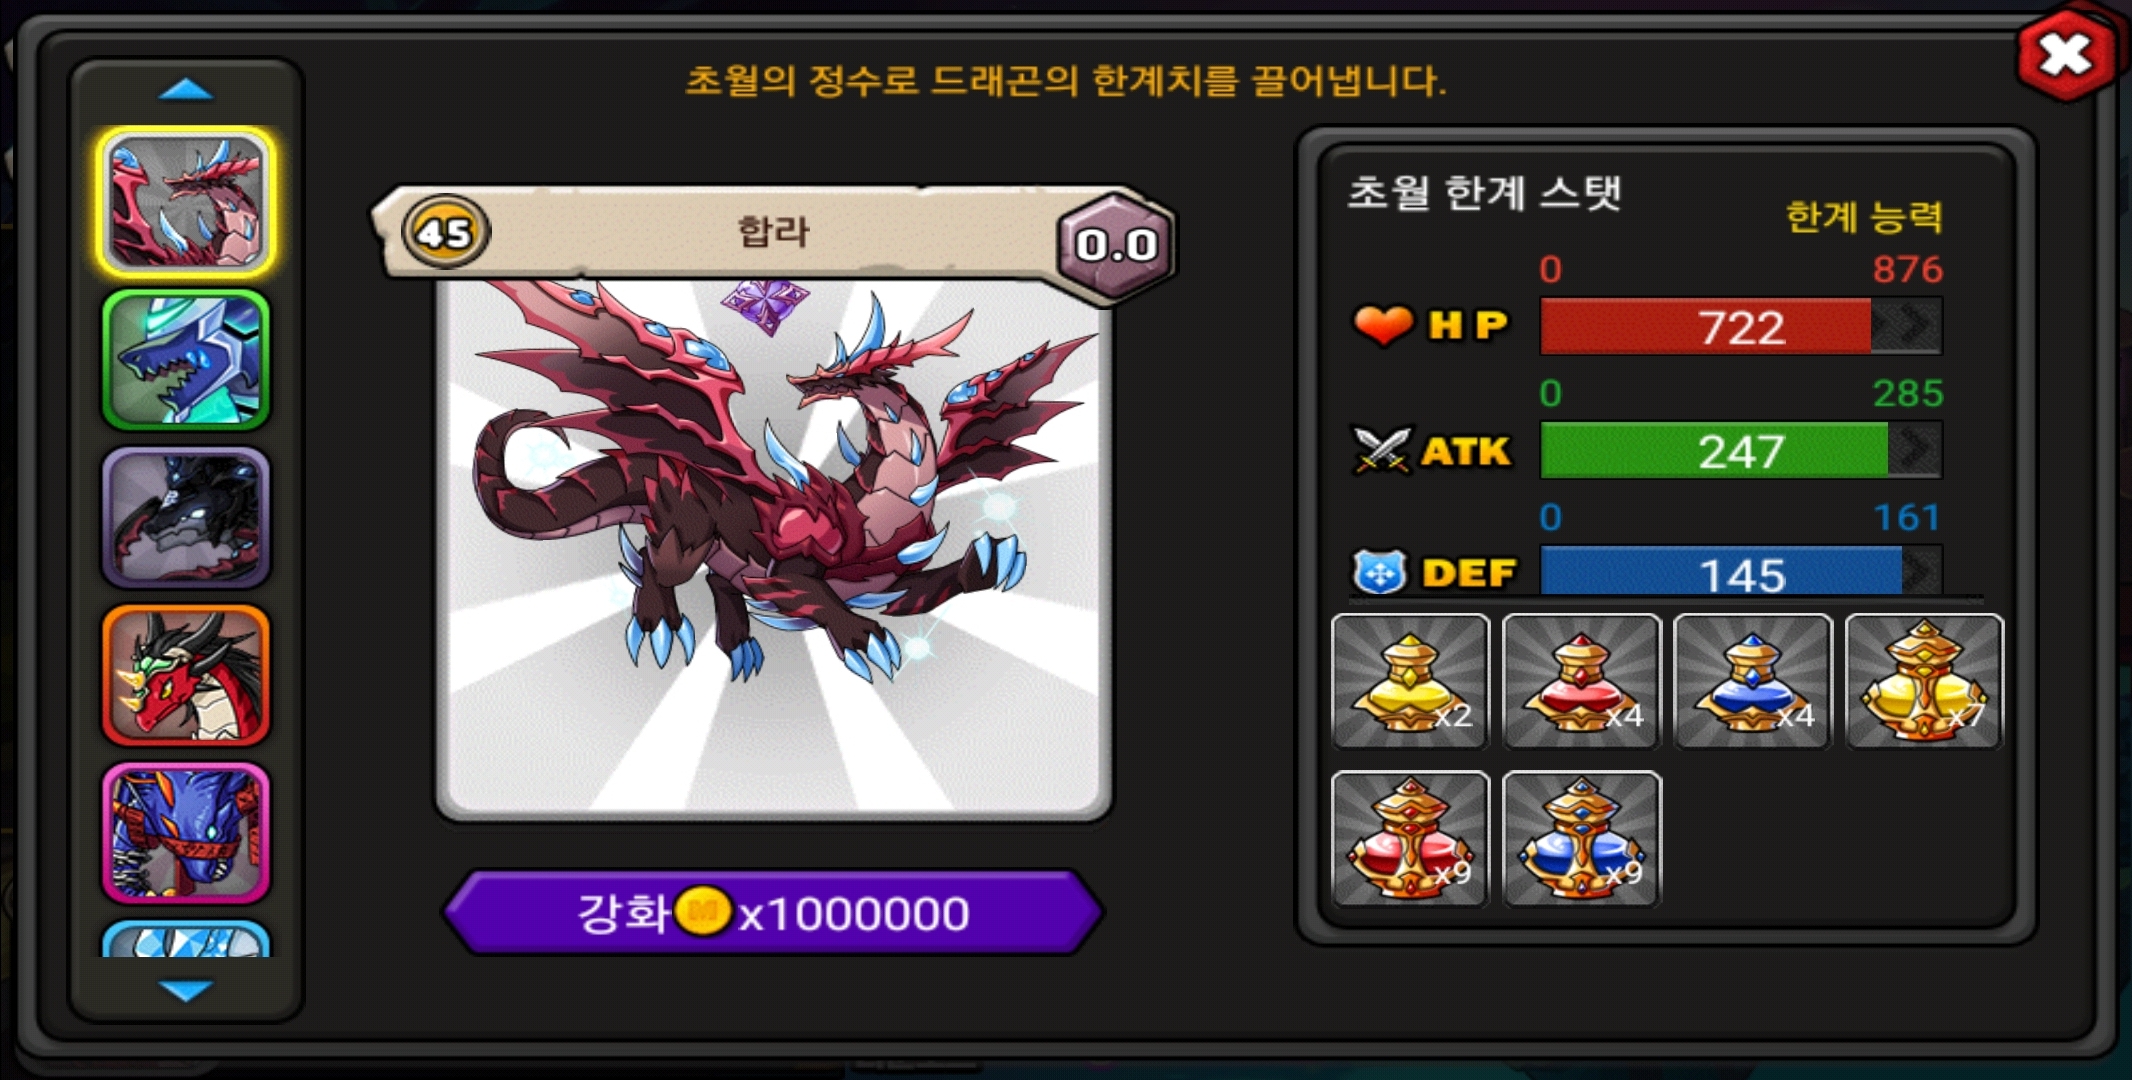Select the large red potion x9
This screenshot has width=2132, height=1080.
pyautogui.click(x=1410, y=838)
